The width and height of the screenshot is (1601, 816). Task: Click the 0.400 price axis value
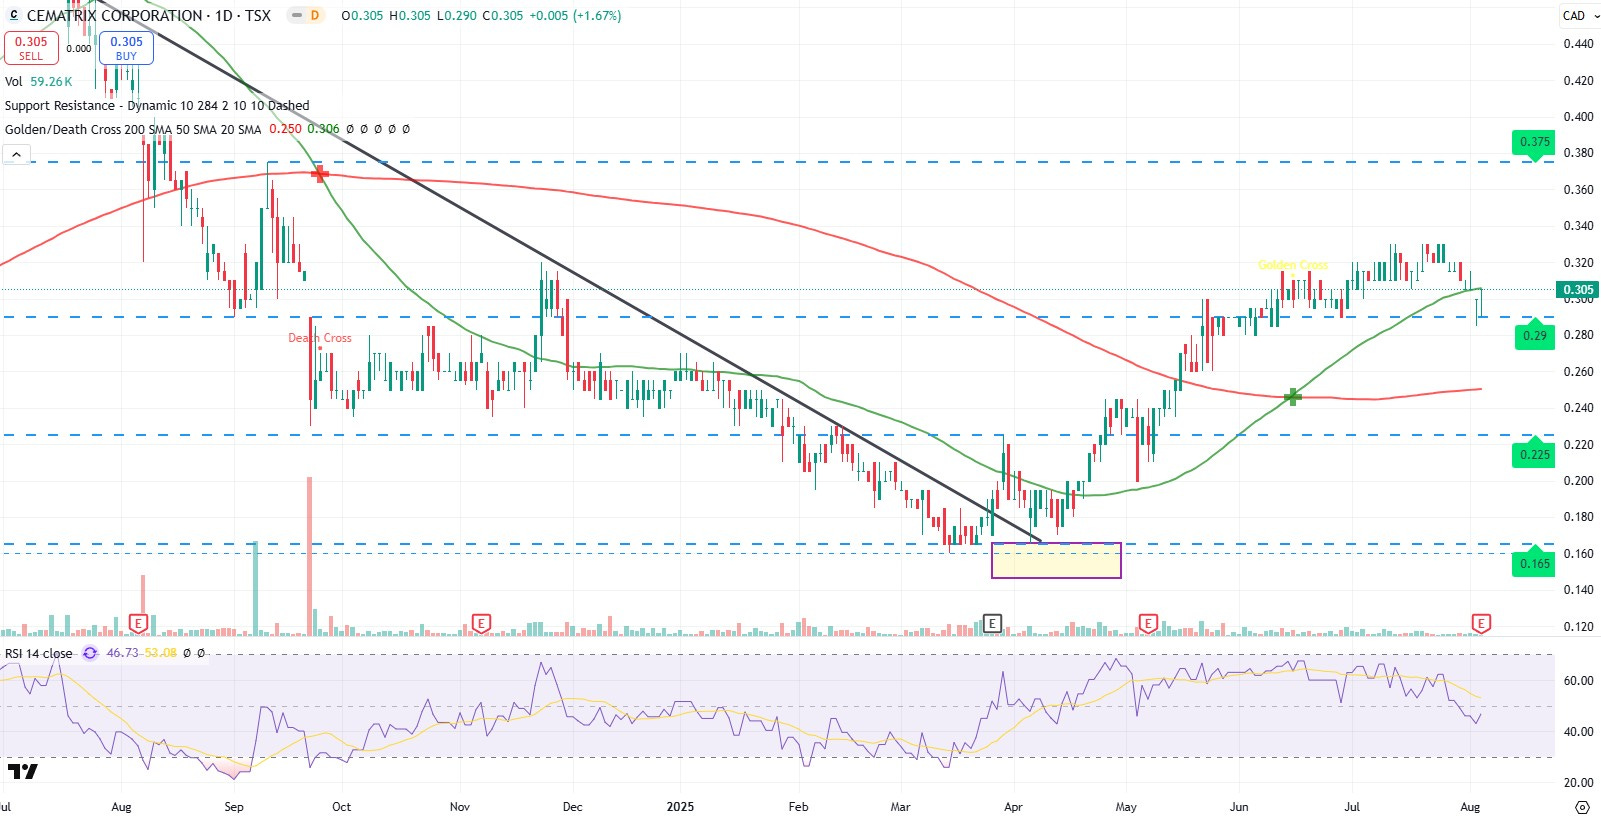coord(1578,117)
